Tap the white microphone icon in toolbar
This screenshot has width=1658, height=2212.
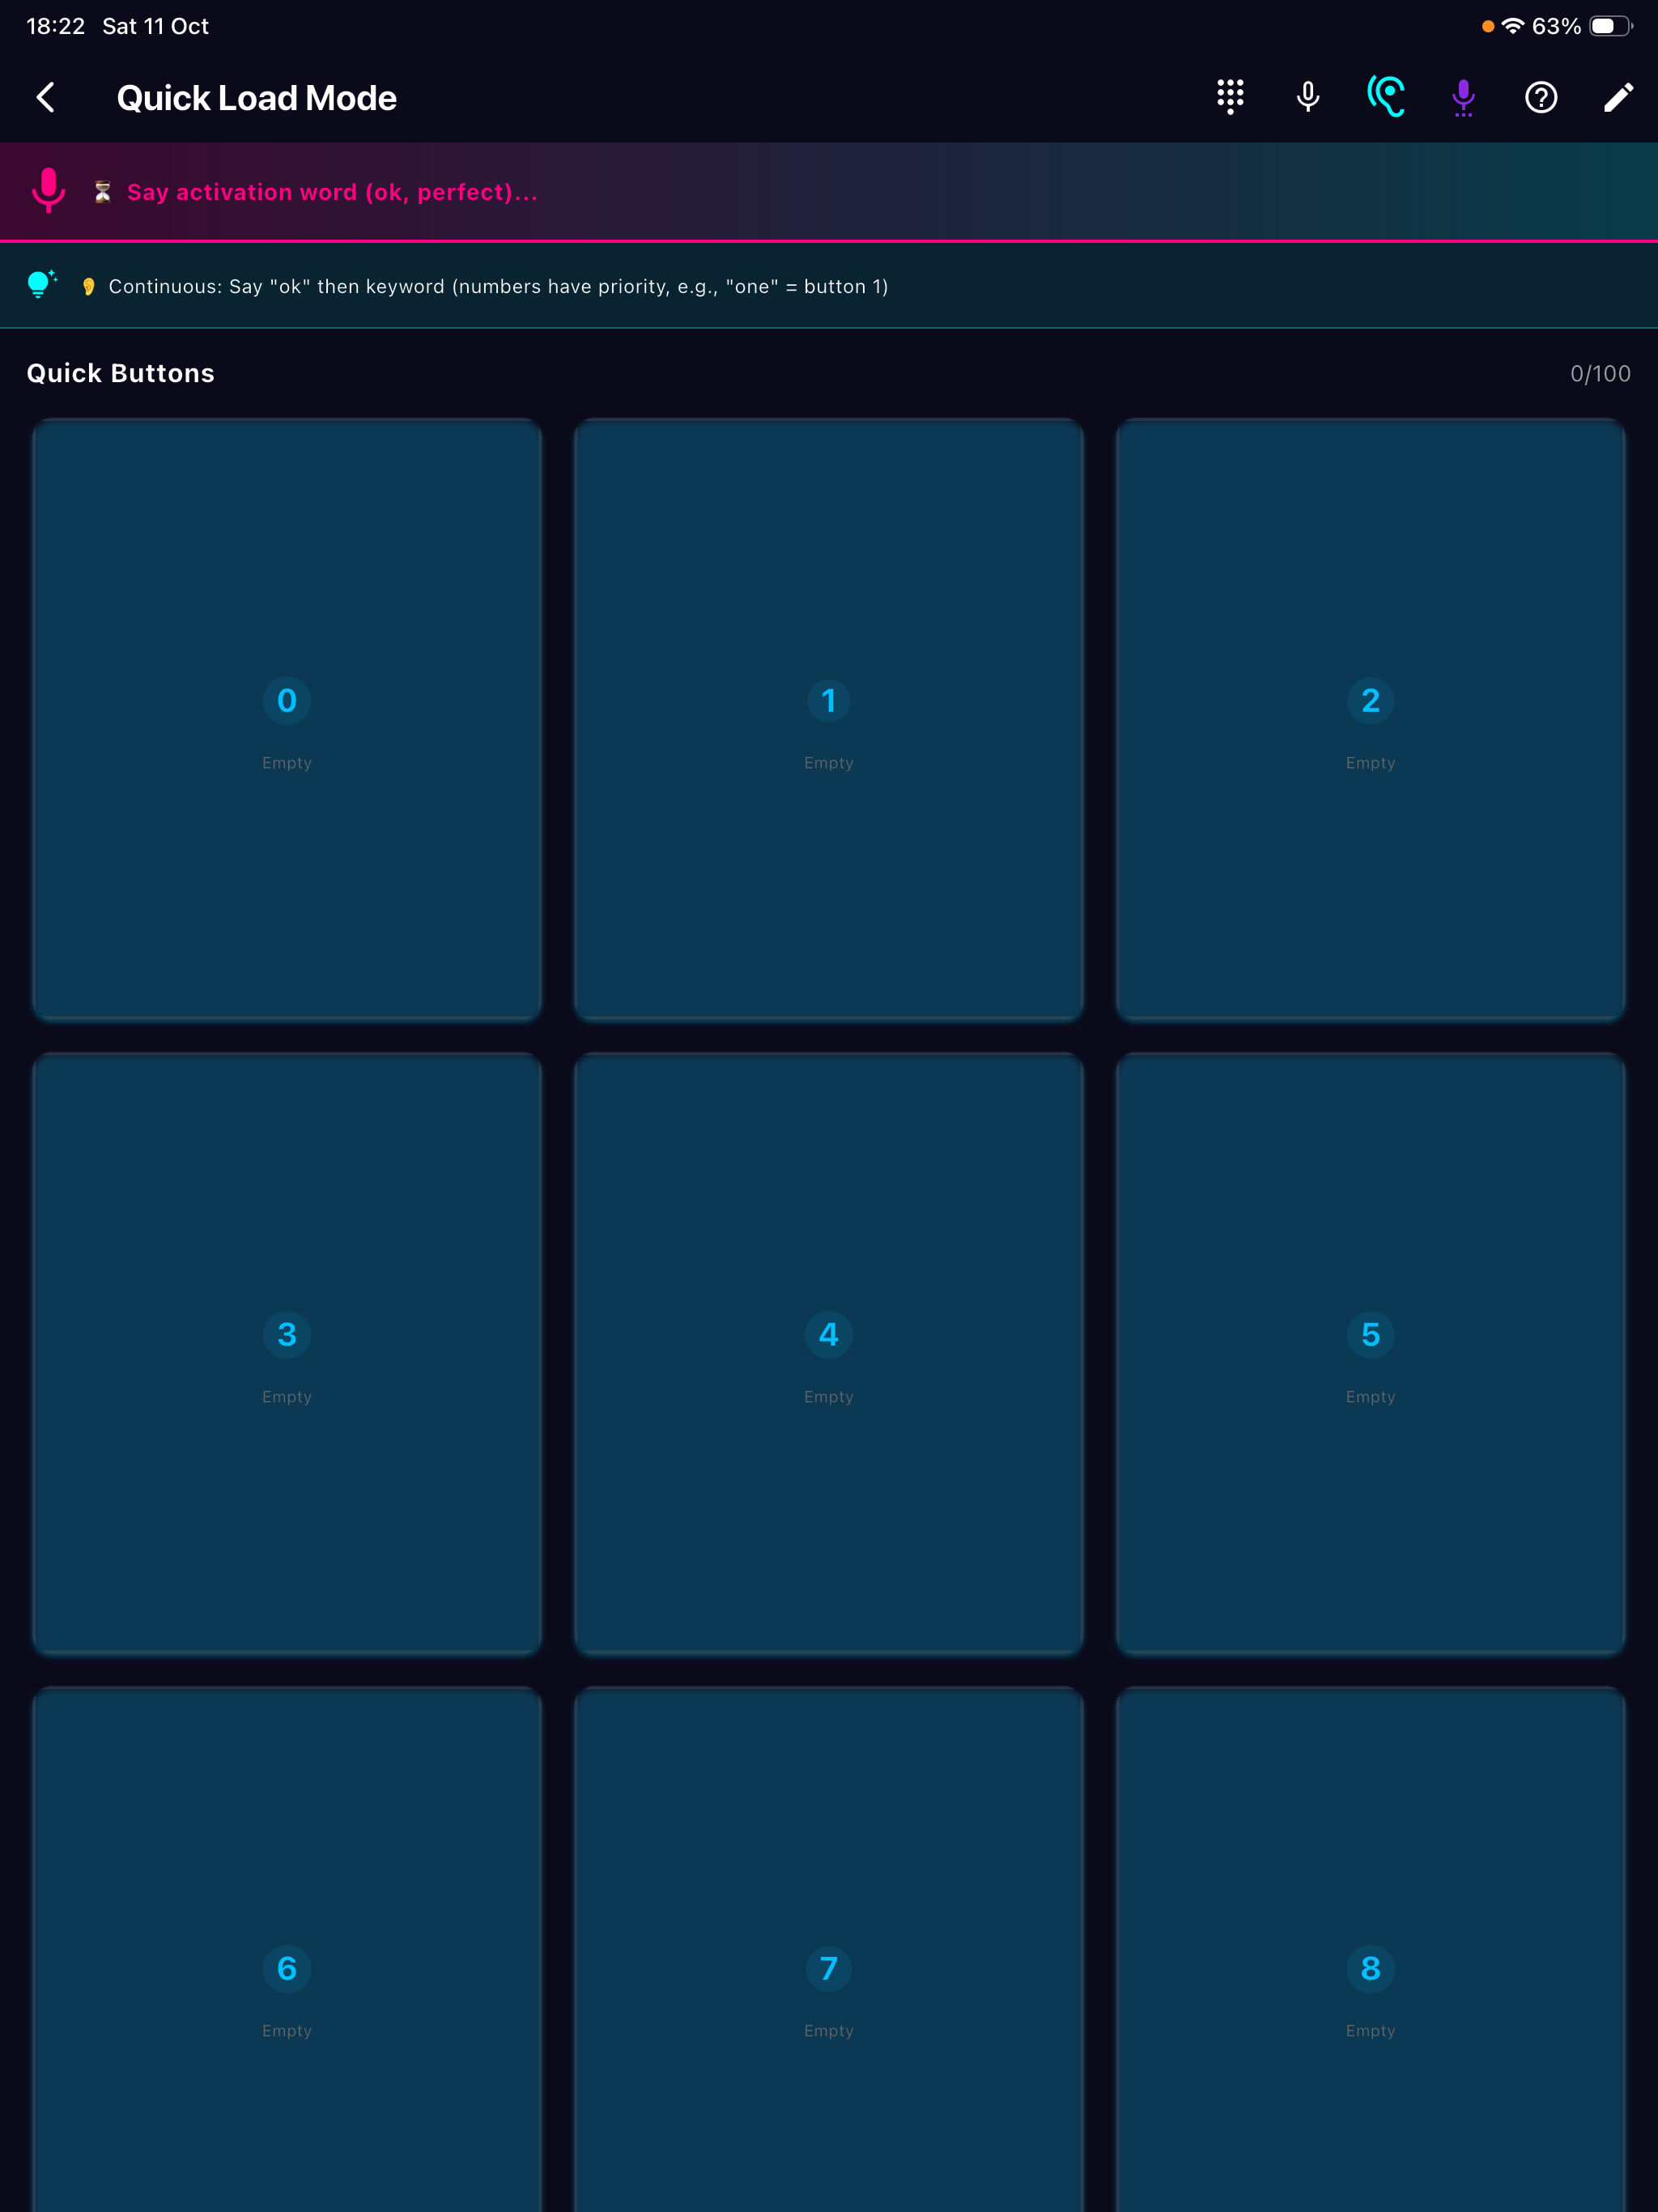[x=1308, y=97]
